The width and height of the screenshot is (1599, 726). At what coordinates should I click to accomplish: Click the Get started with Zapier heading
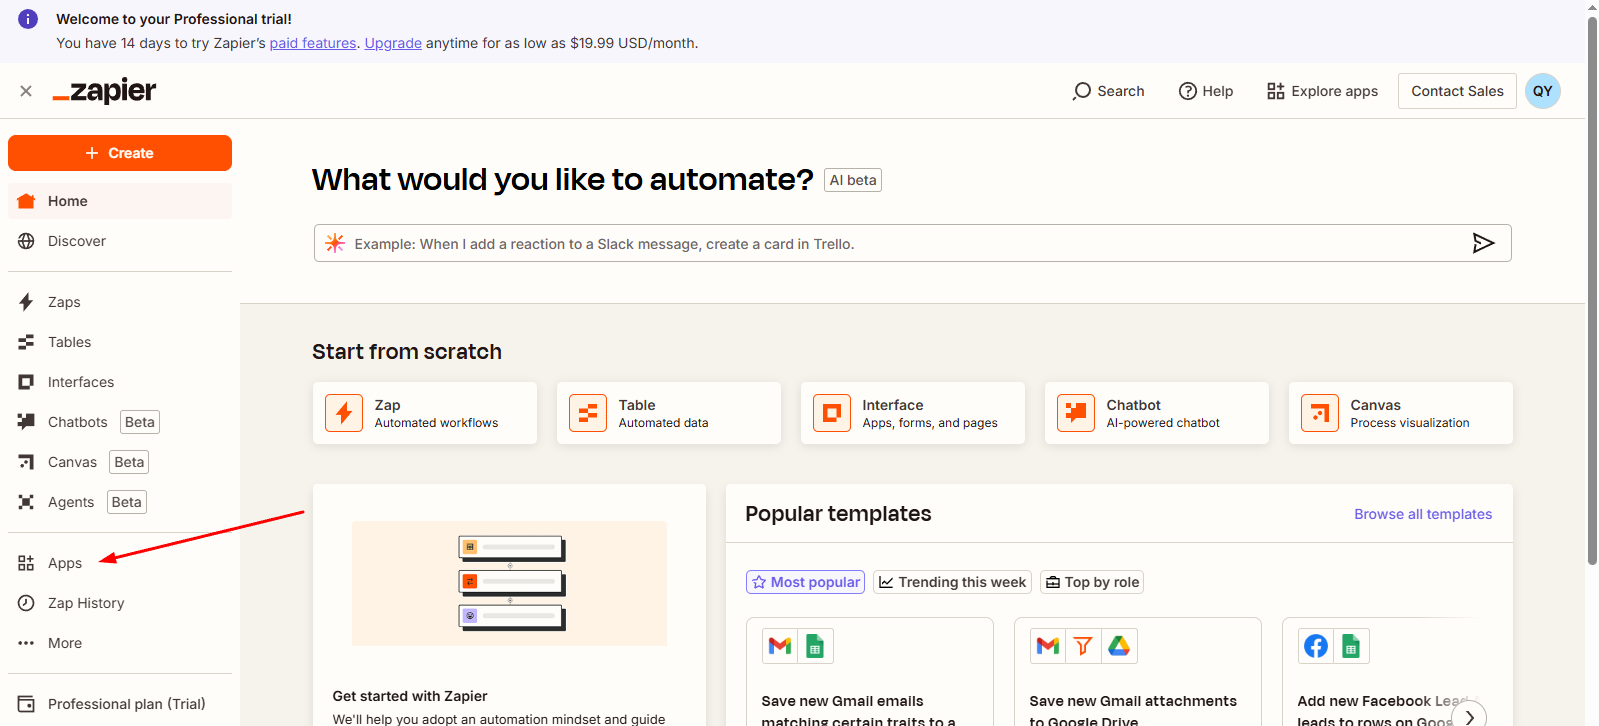(410, 696)
